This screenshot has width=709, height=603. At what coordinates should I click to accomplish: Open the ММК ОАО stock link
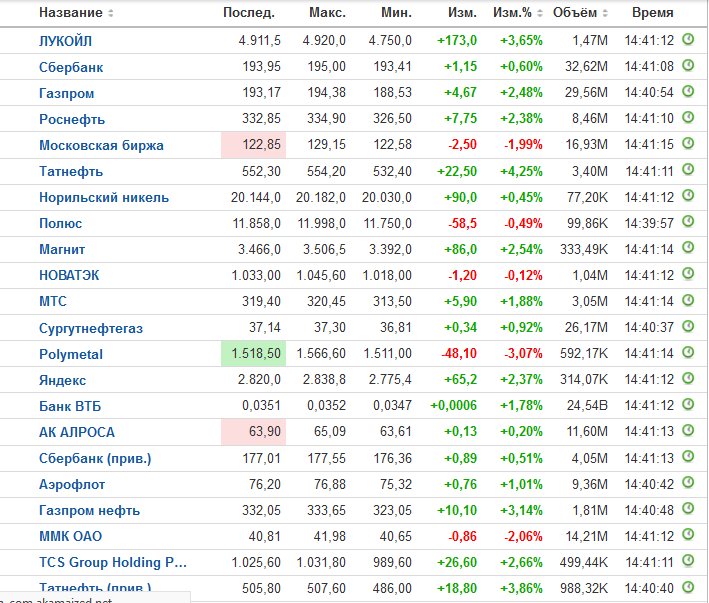pyautogui.click(x=71, y=537)
